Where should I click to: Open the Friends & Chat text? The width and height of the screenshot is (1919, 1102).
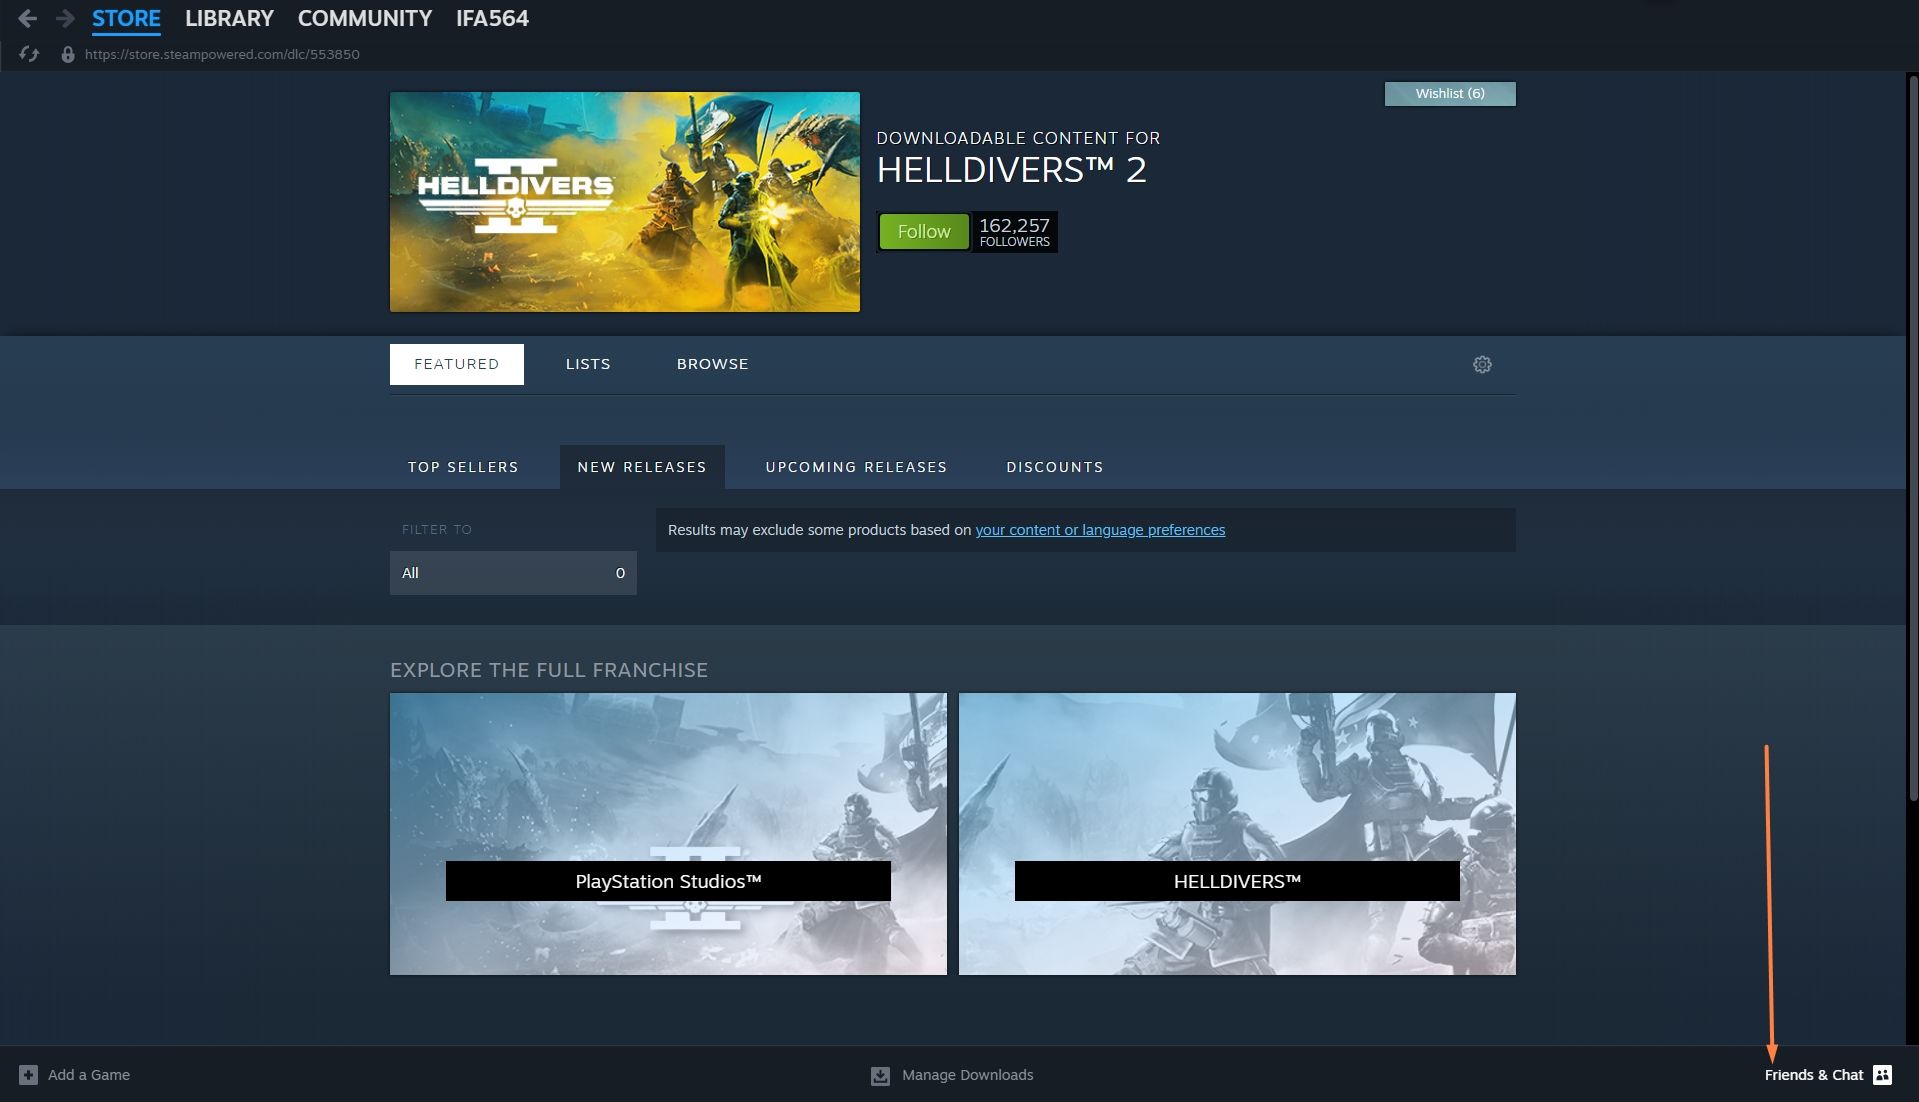pyautogui.click(x=1814, y=1075)
